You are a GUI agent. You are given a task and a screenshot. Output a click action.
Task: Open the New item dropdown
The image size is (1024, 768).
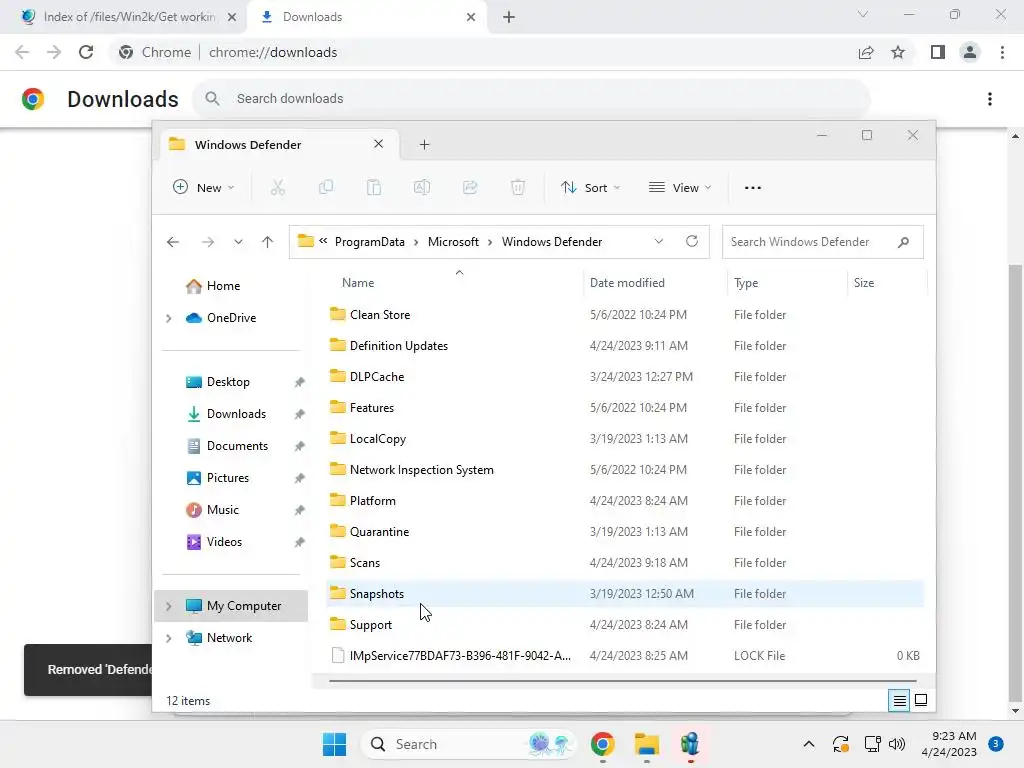tap(203, 187)
